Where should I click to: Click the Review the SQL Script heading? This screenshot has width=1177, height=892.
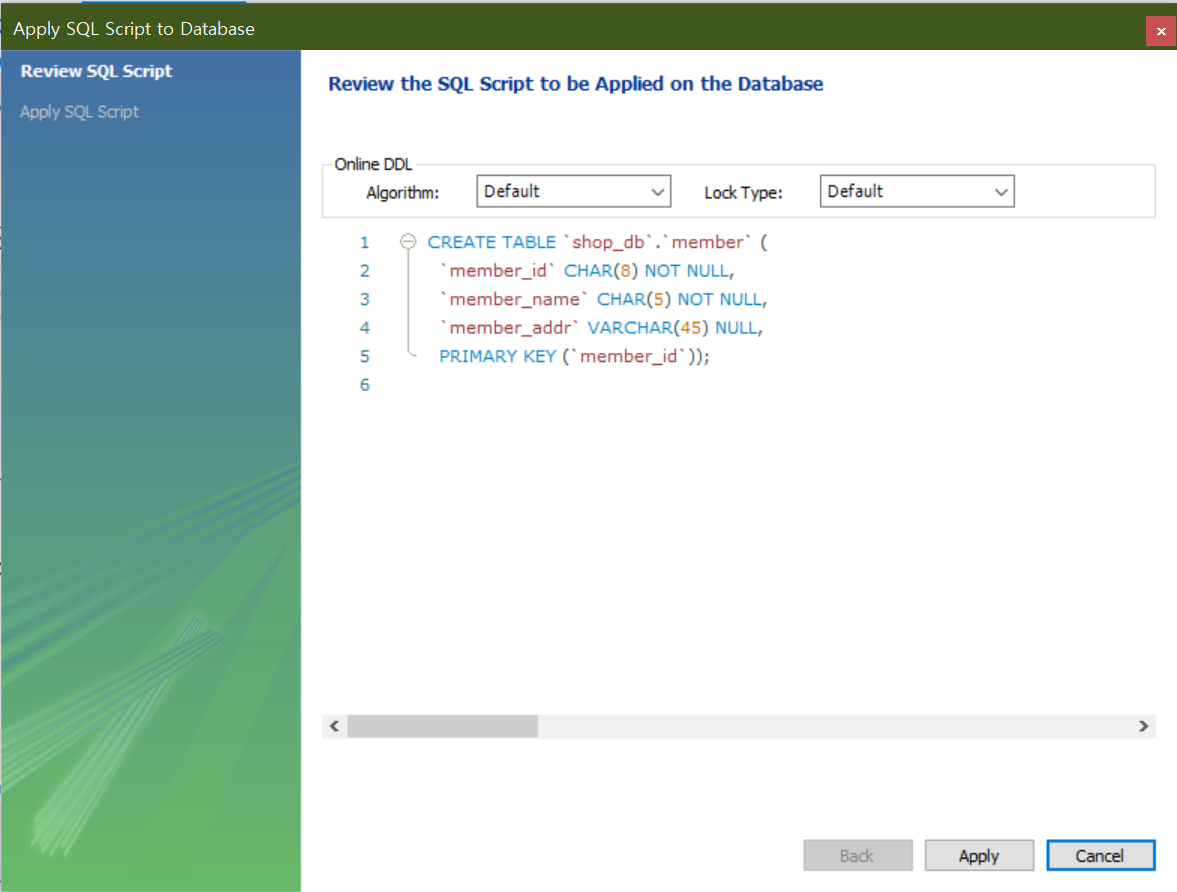pyautogui.click(x=576, y=83)
